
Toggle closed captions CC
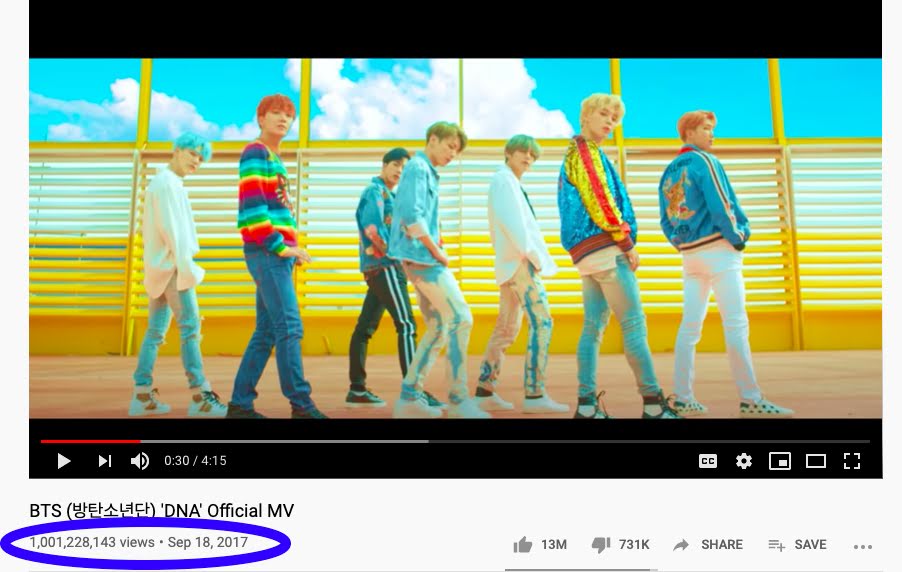click(708, 461)
